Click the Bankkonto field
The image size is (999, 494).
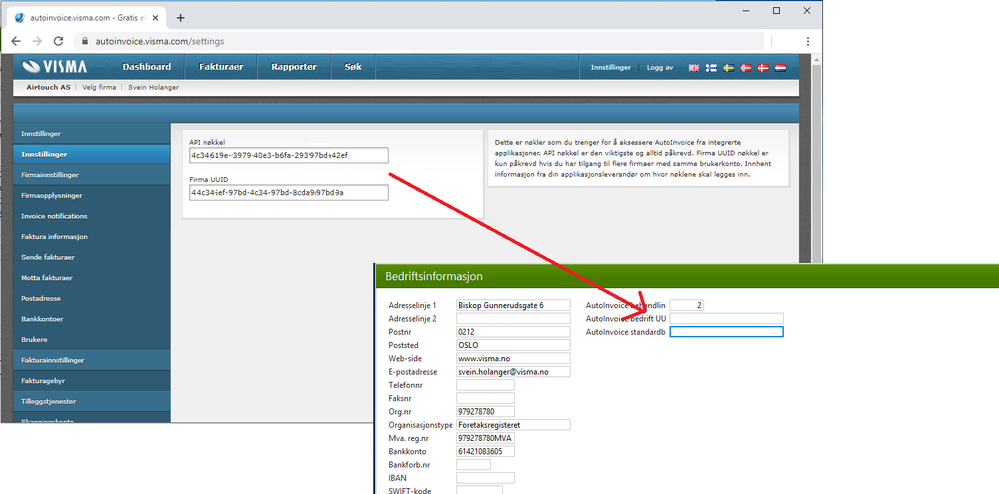485,452
